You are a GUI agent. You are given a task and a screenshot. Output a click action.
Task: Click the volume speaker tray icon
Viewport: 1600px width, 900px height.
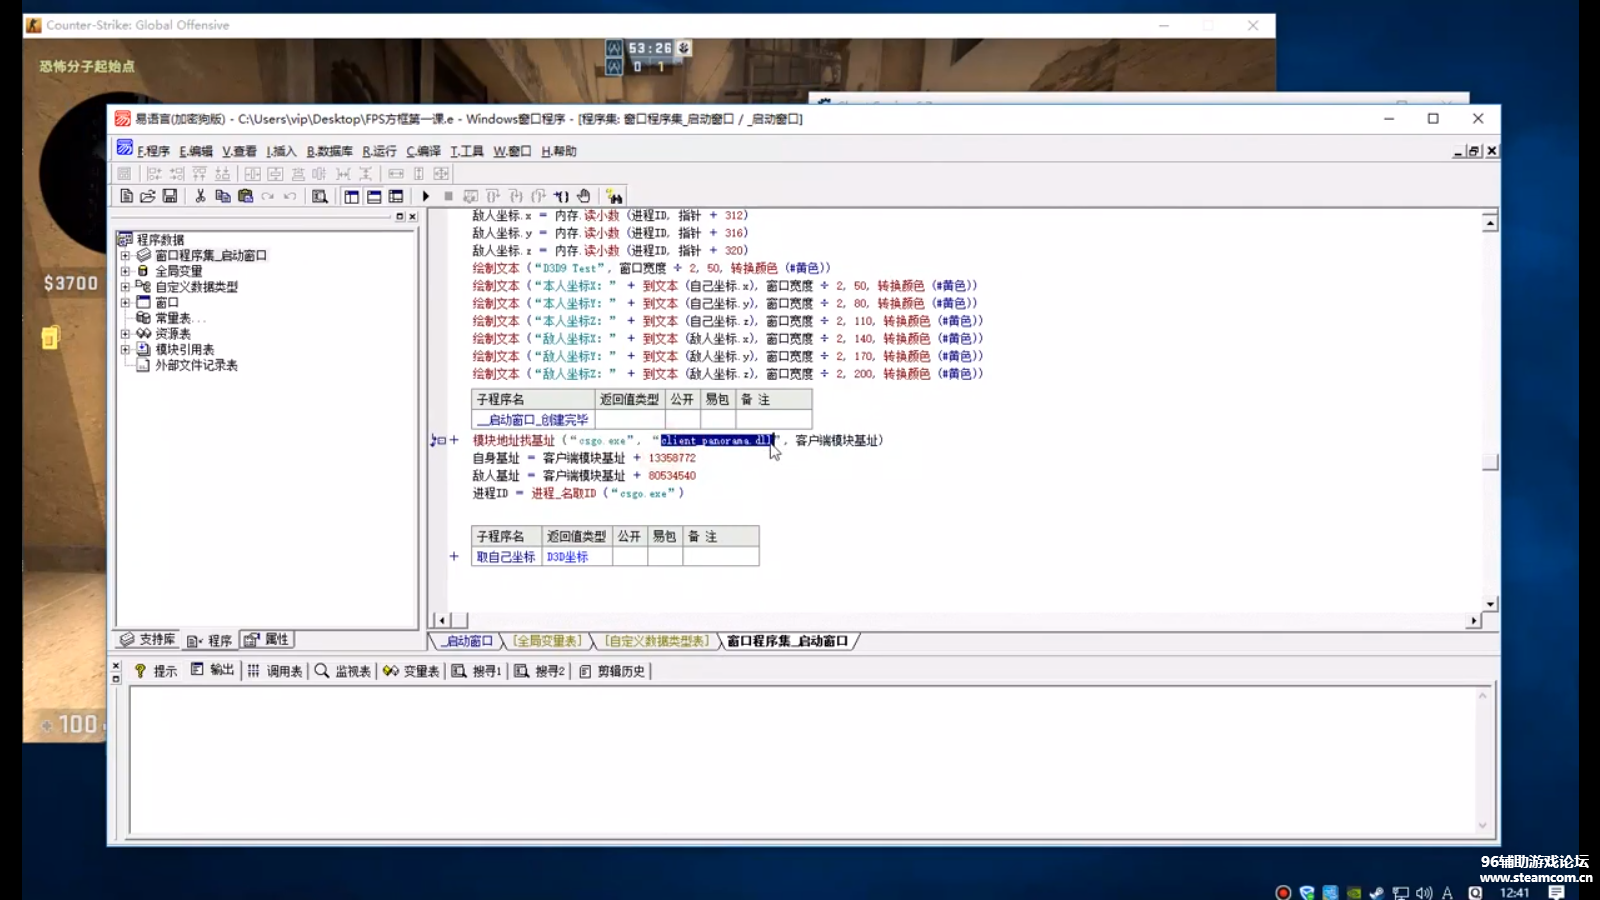point(1424,893)
